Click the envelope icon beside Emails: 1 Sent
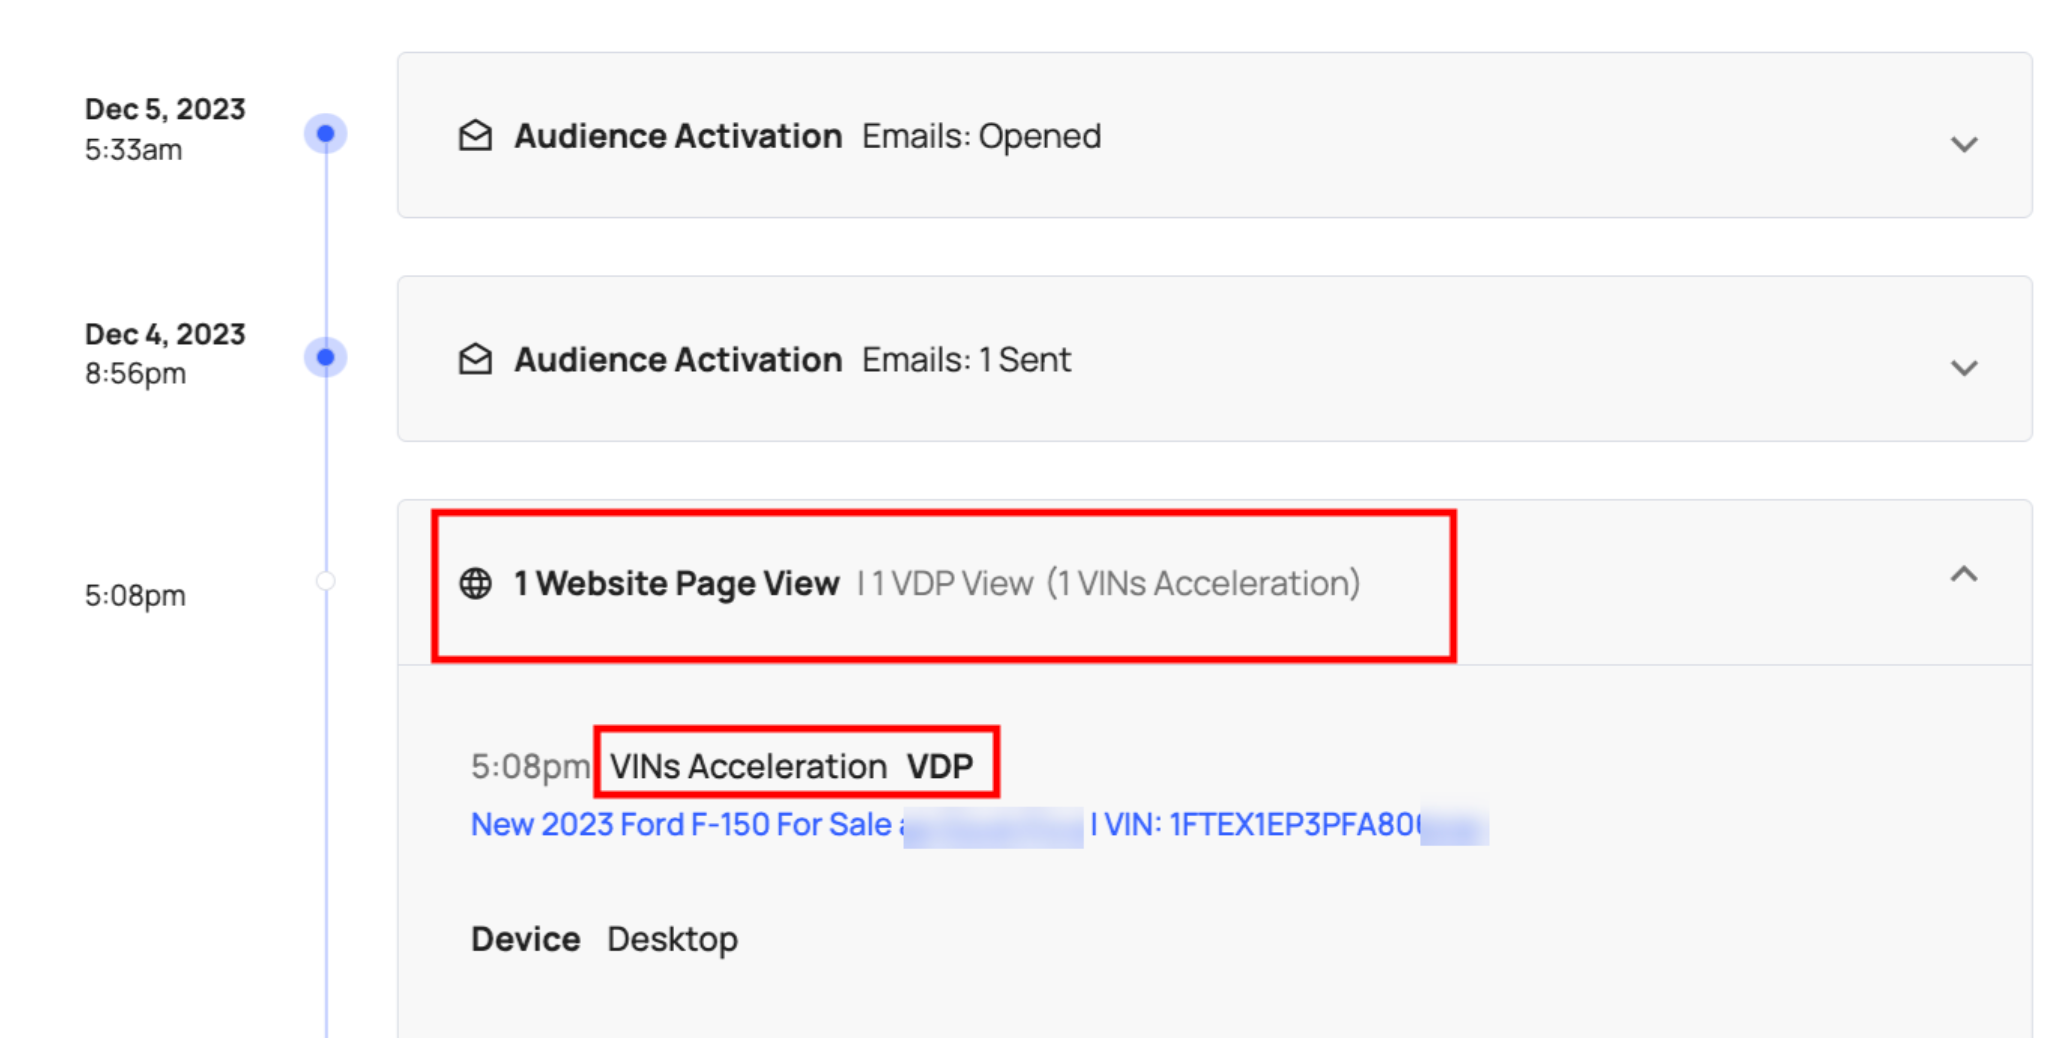Screen dimensions: 2050x1038 [475, 359]
